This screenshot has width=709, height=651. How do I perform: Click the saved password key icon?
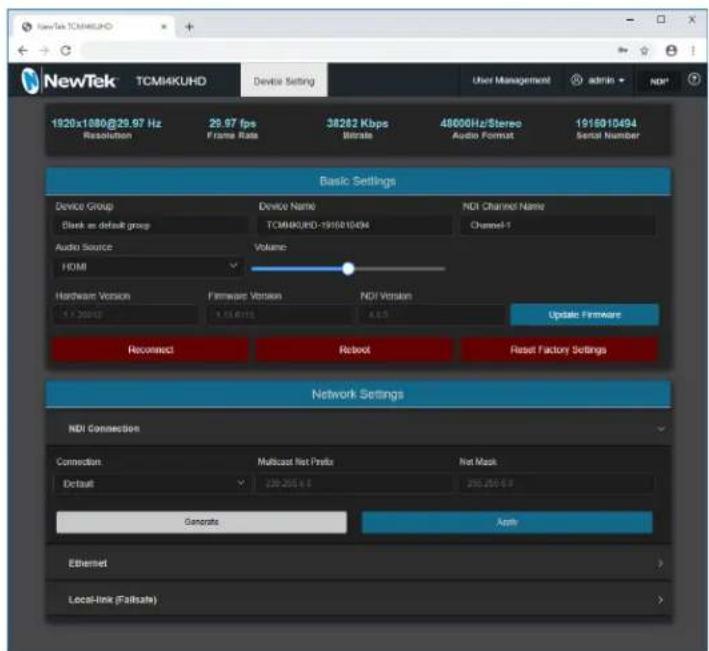(623, 50)
